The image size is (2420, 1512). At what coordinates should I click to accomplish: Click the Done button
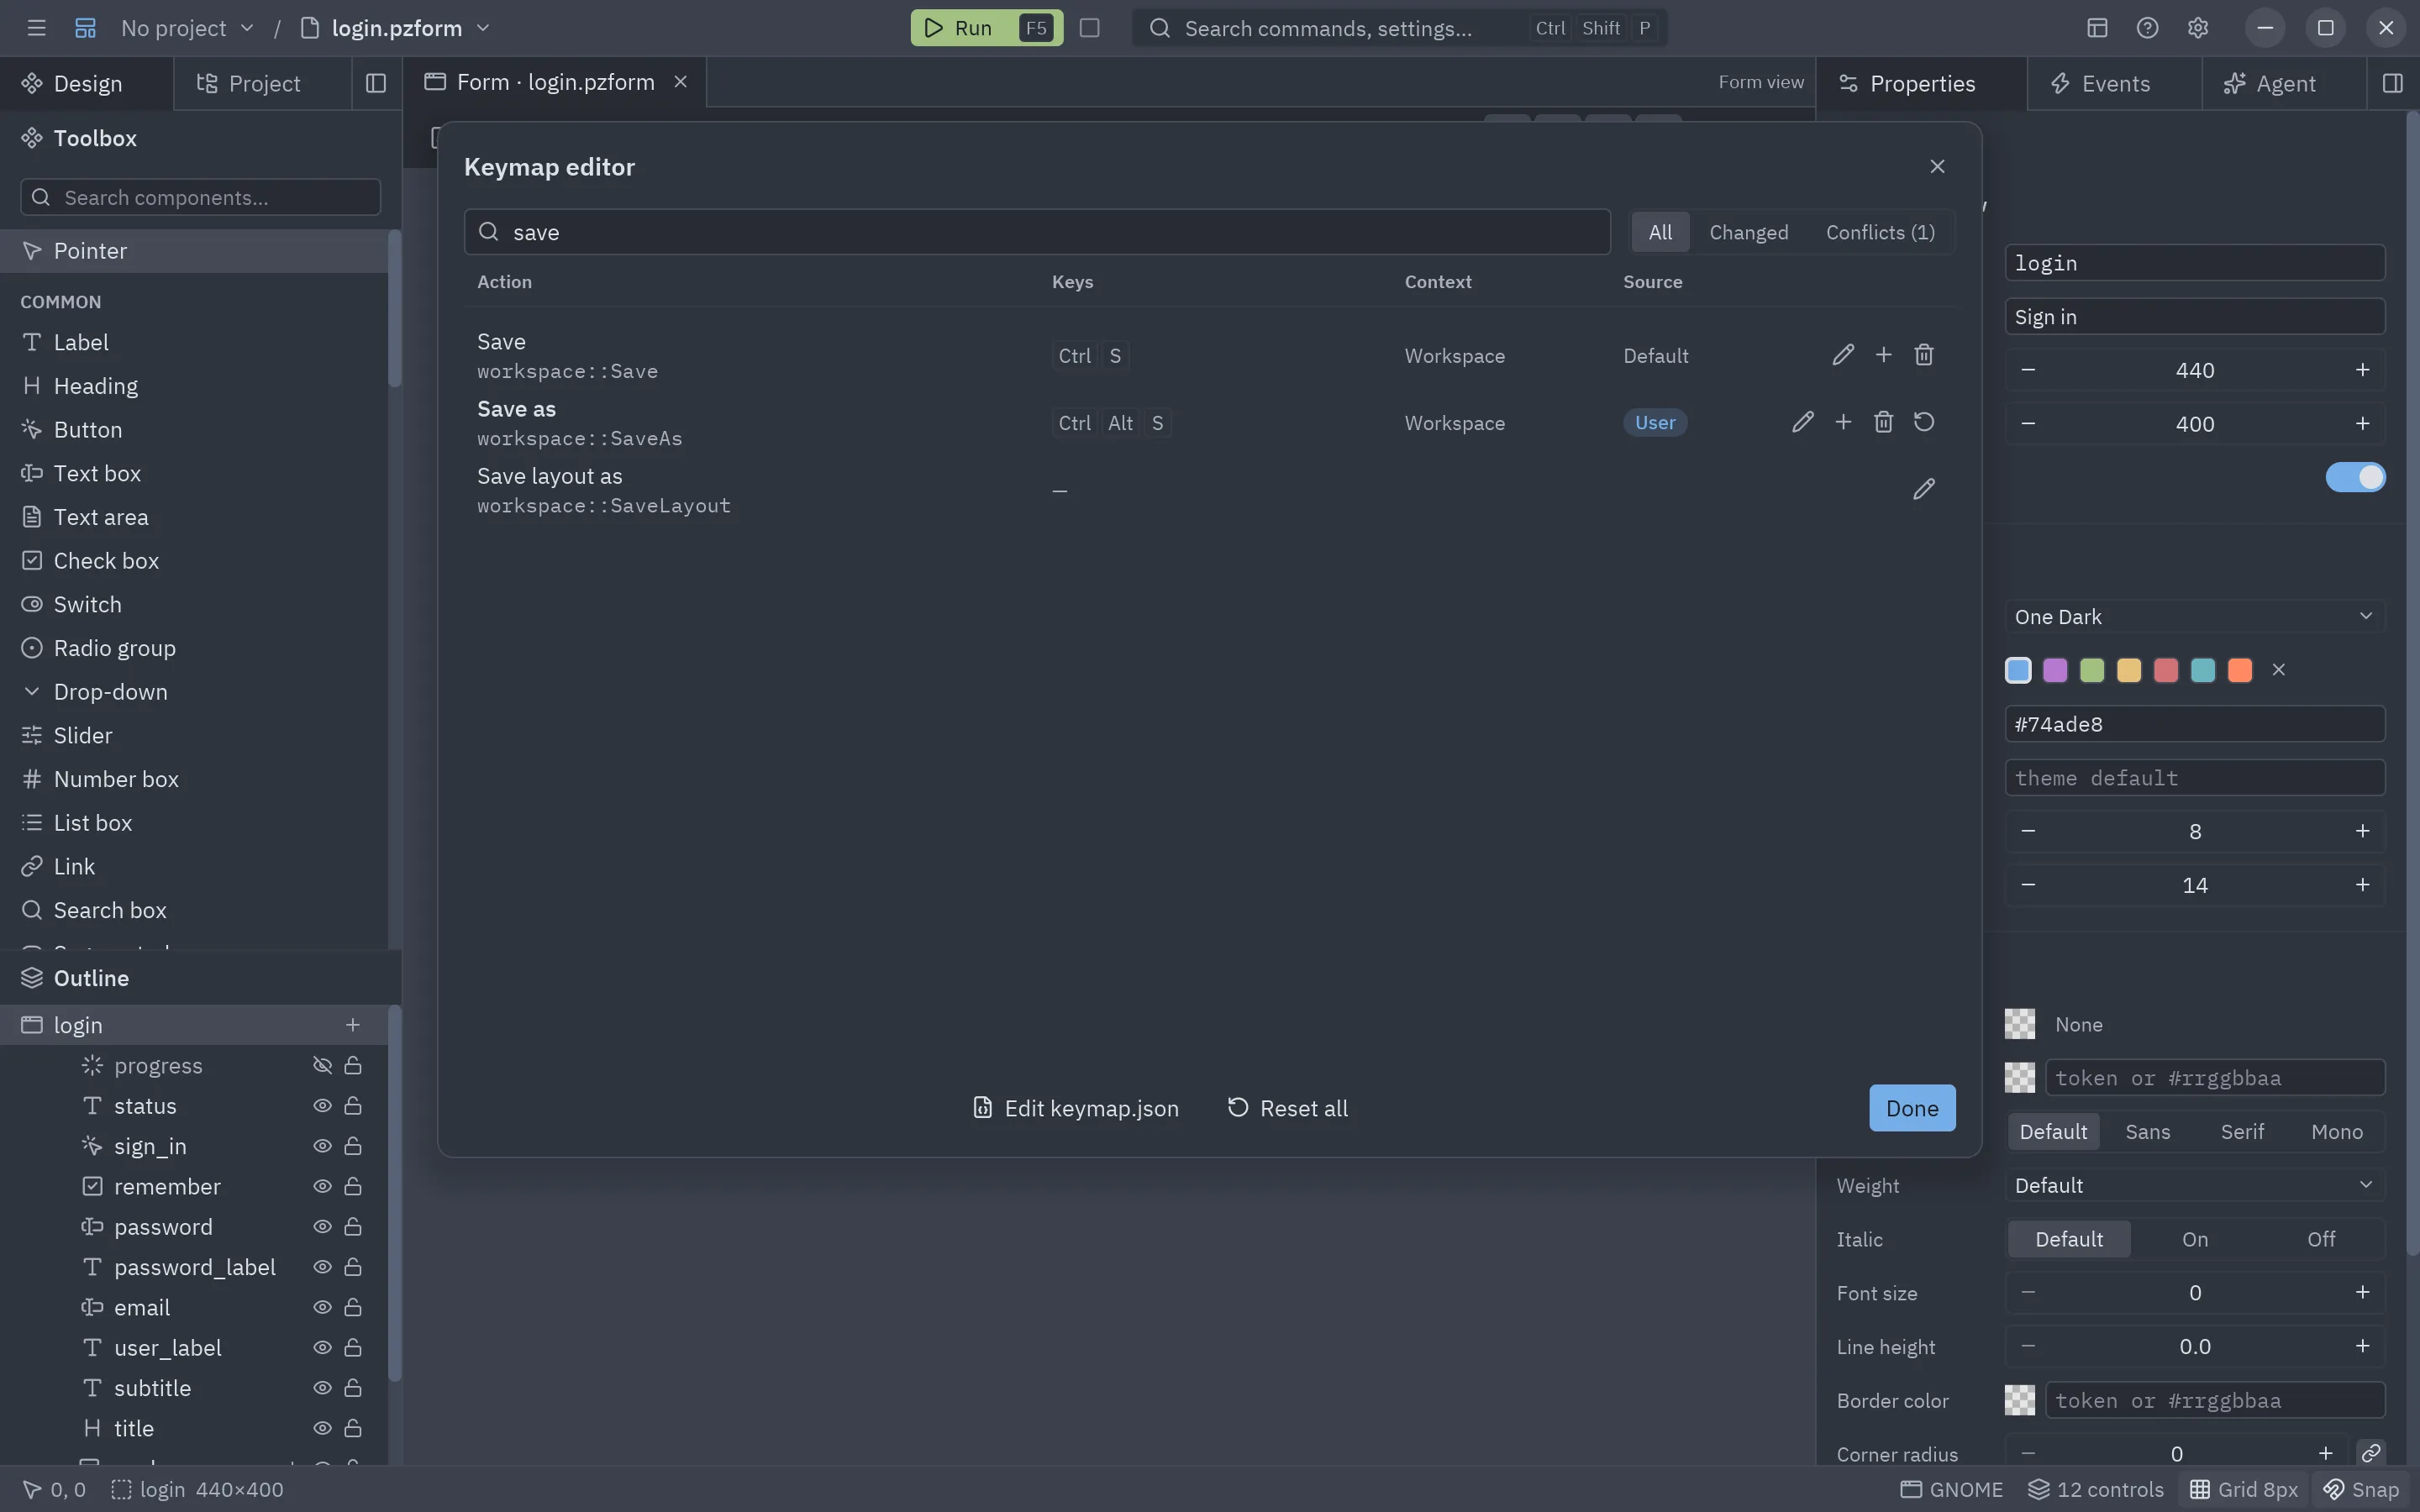tap(1912, 1108)
